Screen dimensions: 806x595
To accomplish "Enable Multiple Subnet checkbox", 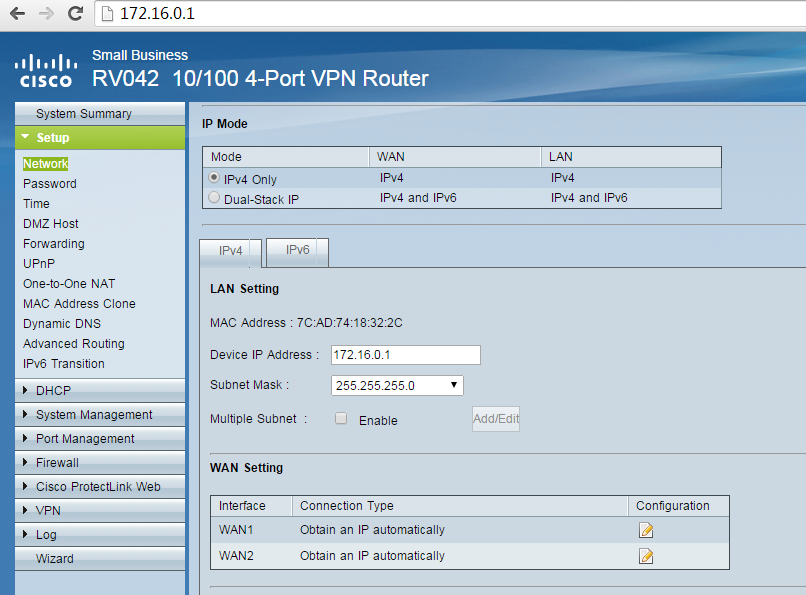I will [x=341, y=419].
